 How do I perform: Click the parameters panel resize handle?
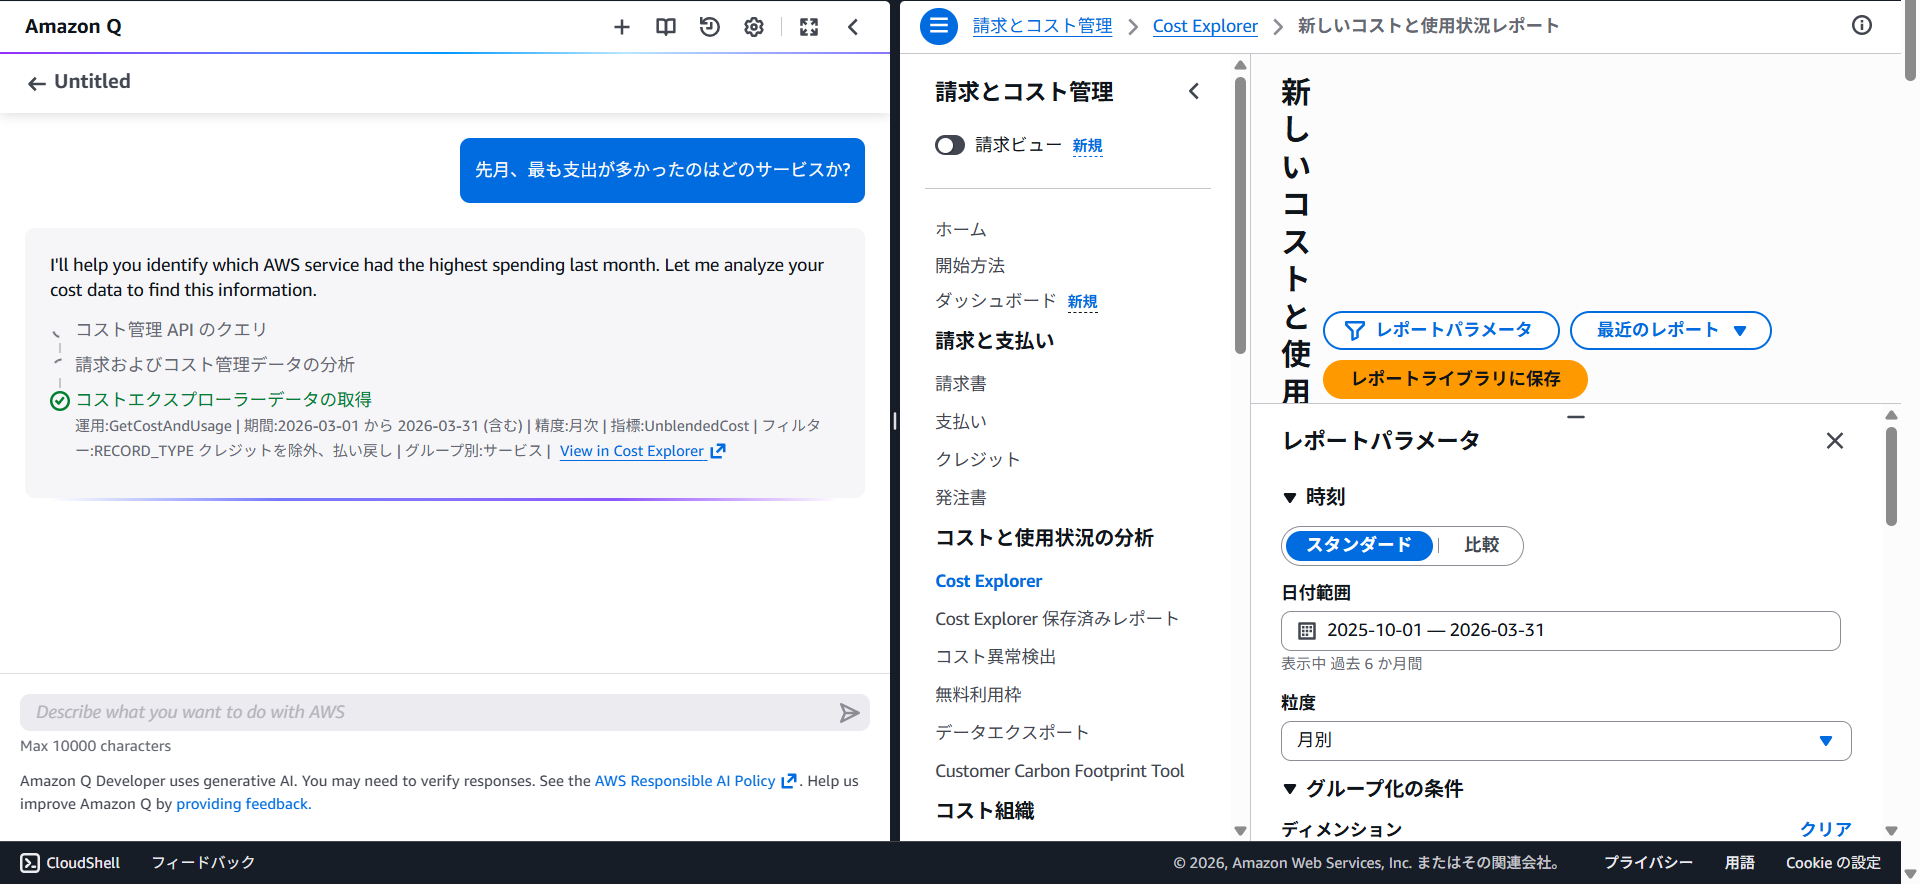click(x=1576, y=417)
